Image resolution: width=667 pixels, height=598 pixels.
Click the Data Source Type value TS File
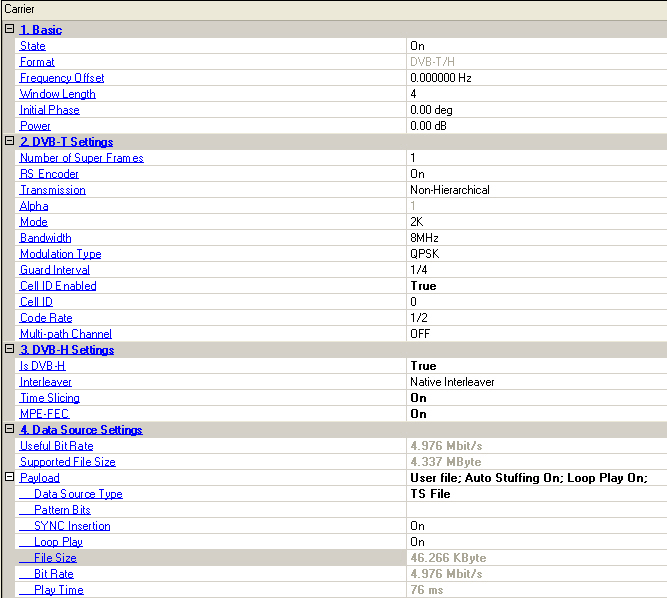coord(430,494)
